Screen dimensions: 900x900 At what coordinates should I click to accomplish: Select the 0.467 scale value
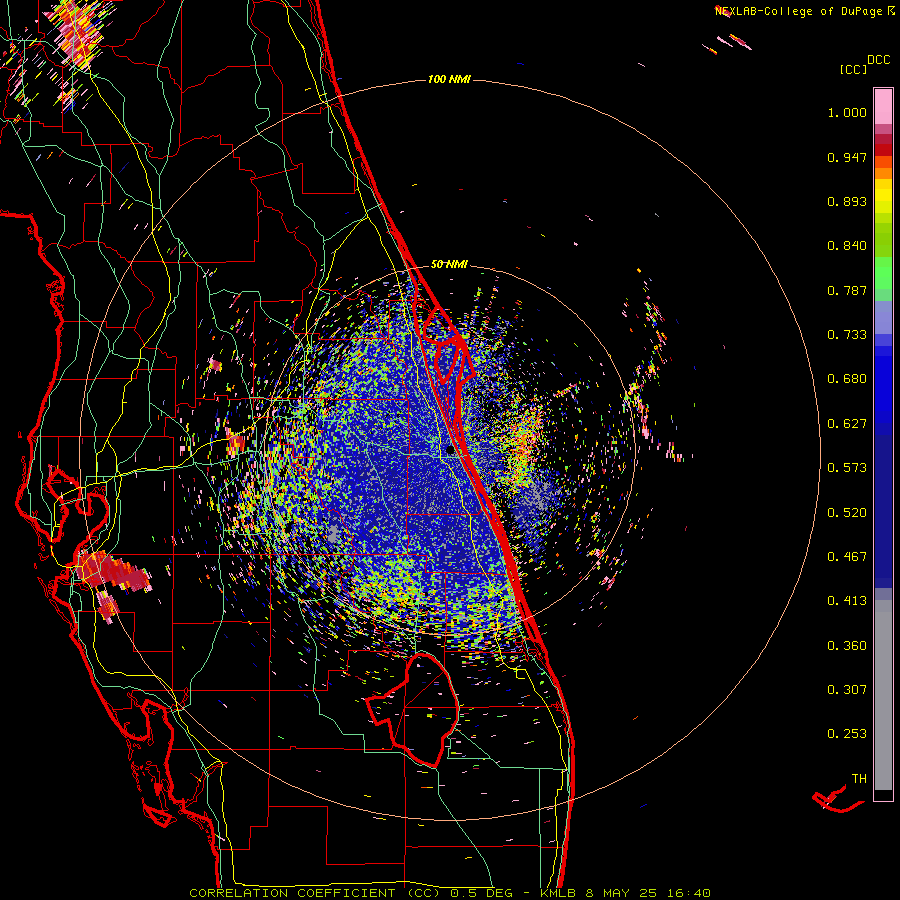[847, 557]
